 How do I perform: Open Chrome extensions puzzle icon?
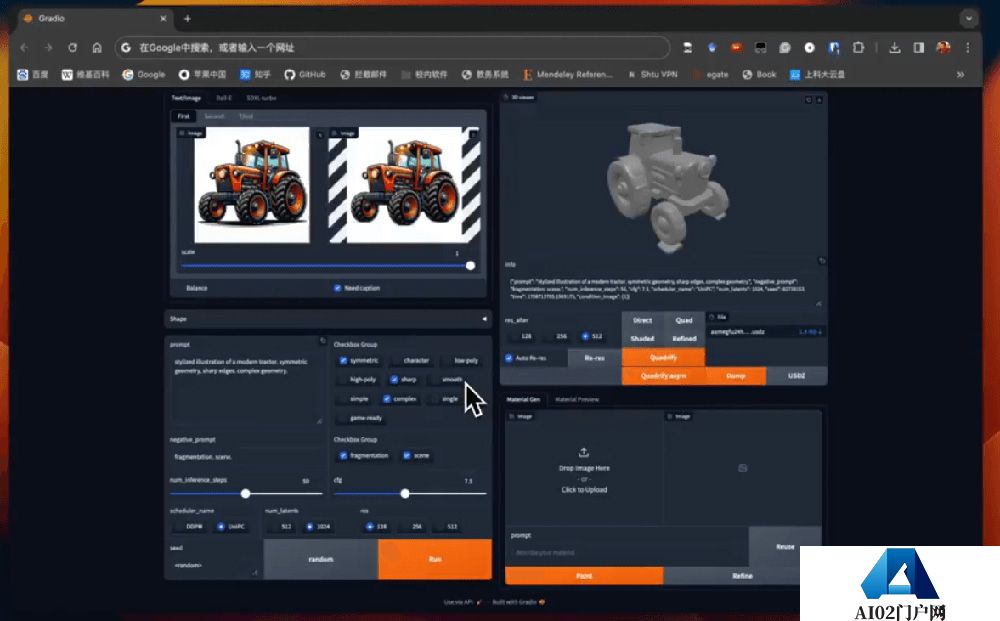[858, 48]
